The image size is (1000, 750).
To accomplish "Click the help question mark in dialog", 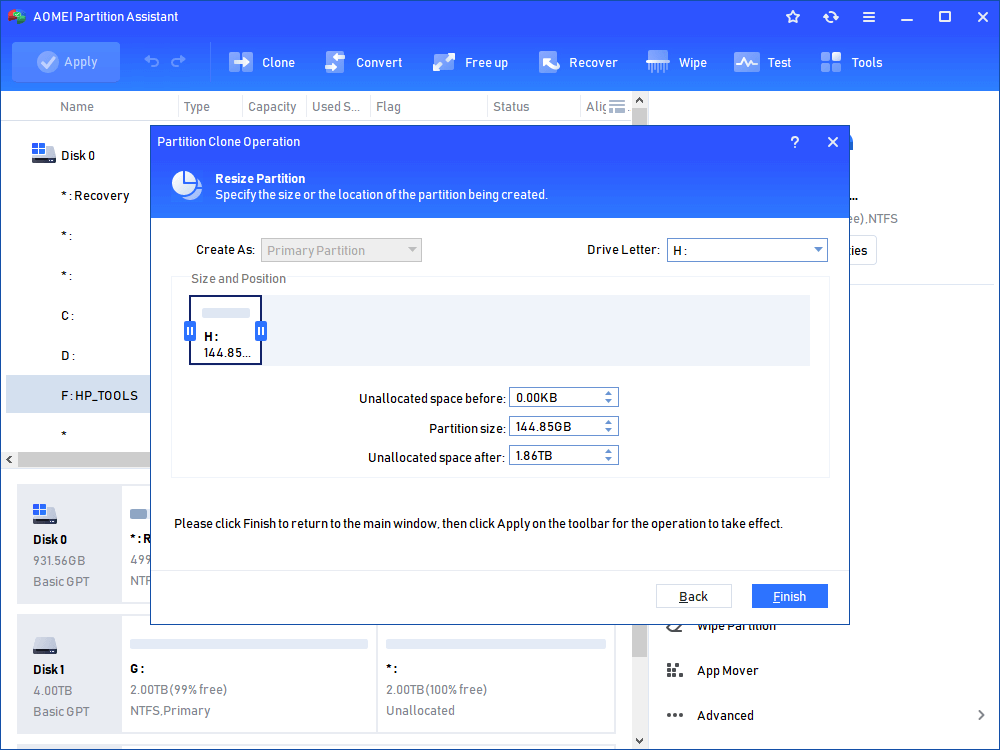I will coord(795,142).
